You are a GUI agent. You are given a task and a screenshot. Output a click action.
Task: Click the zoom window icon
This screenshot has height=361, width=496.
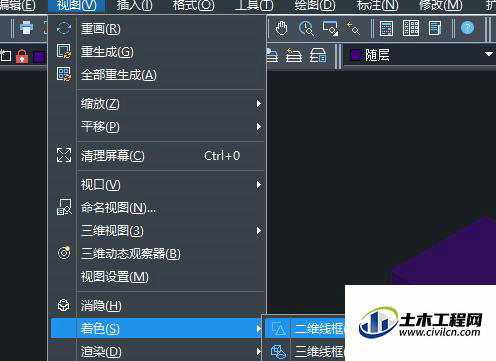tap(330, 28)
